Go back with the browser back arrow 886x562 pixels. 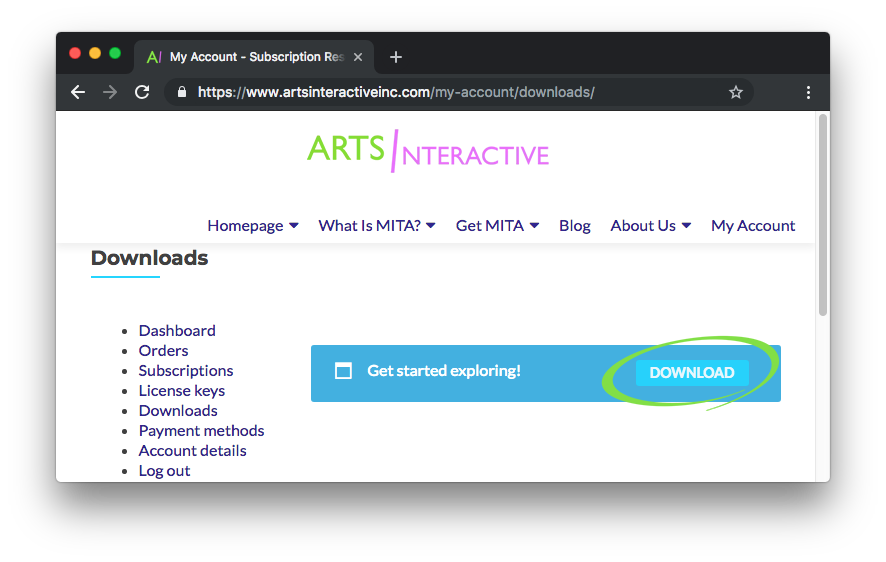(x=78, y=92)
